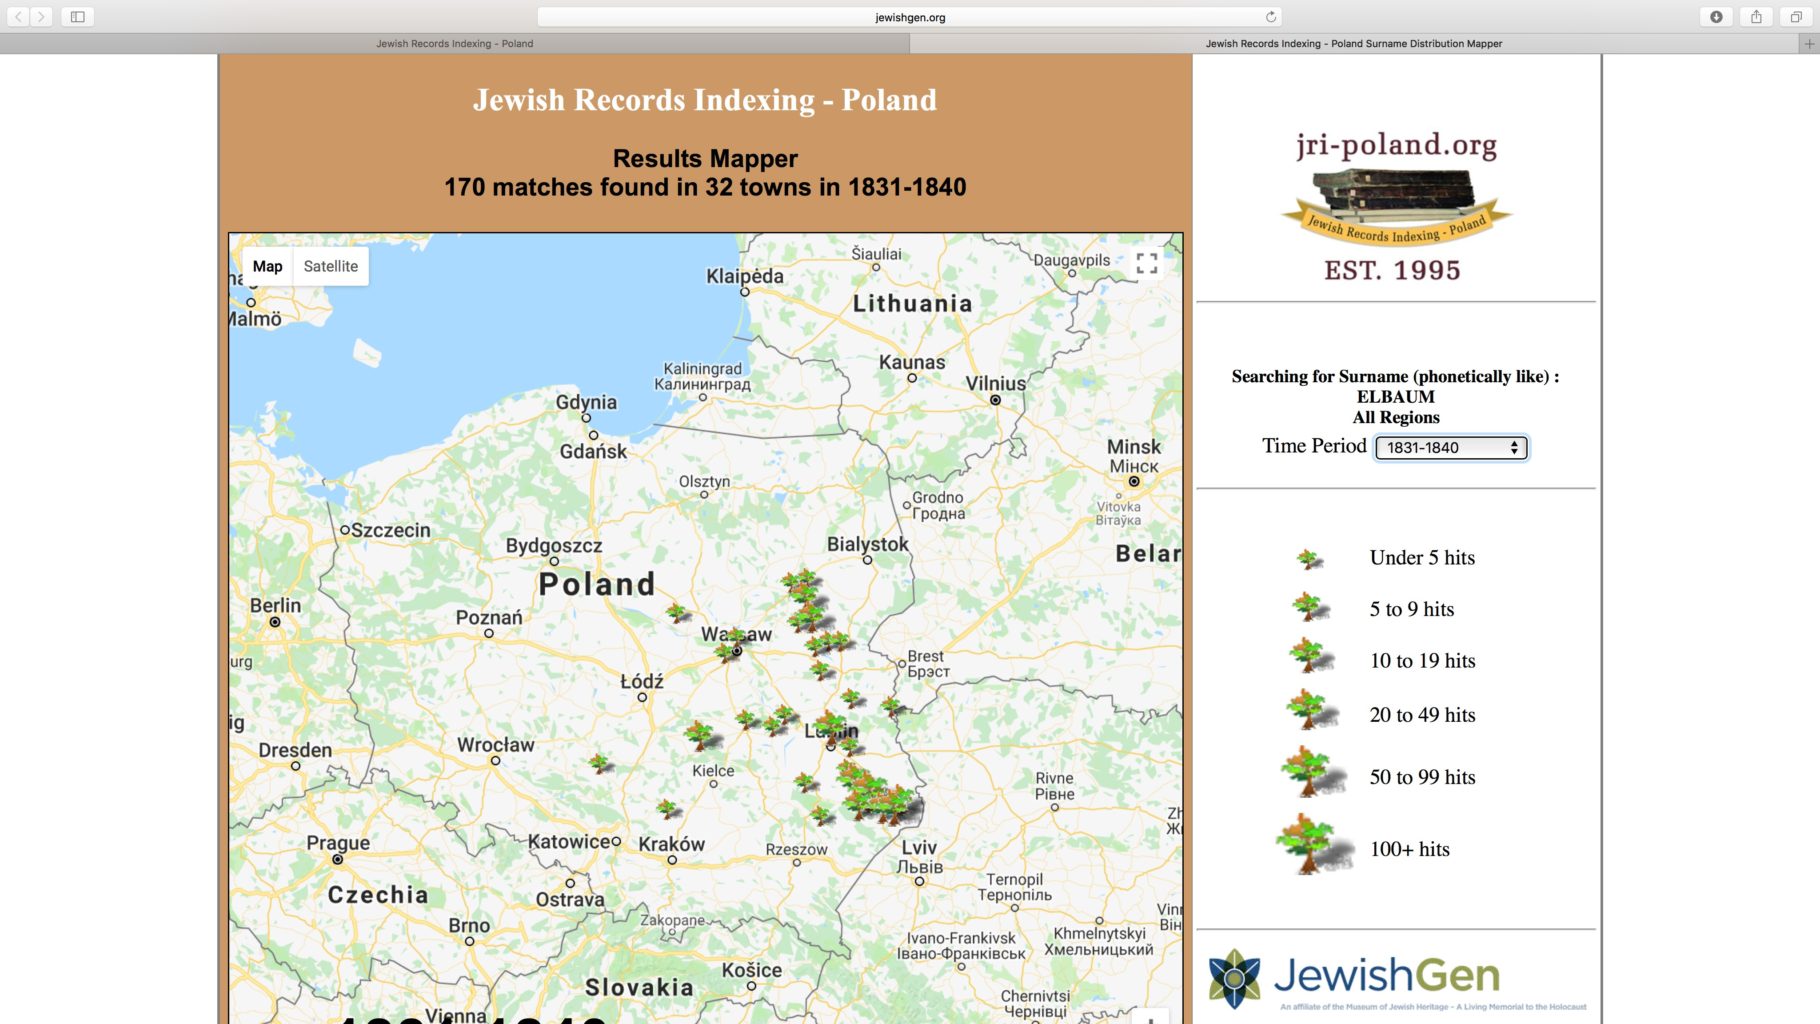Click the JewishGen logo
Image resolution: width=1820 pixels, height=1024 pixels.
[x=1396, y=979]
